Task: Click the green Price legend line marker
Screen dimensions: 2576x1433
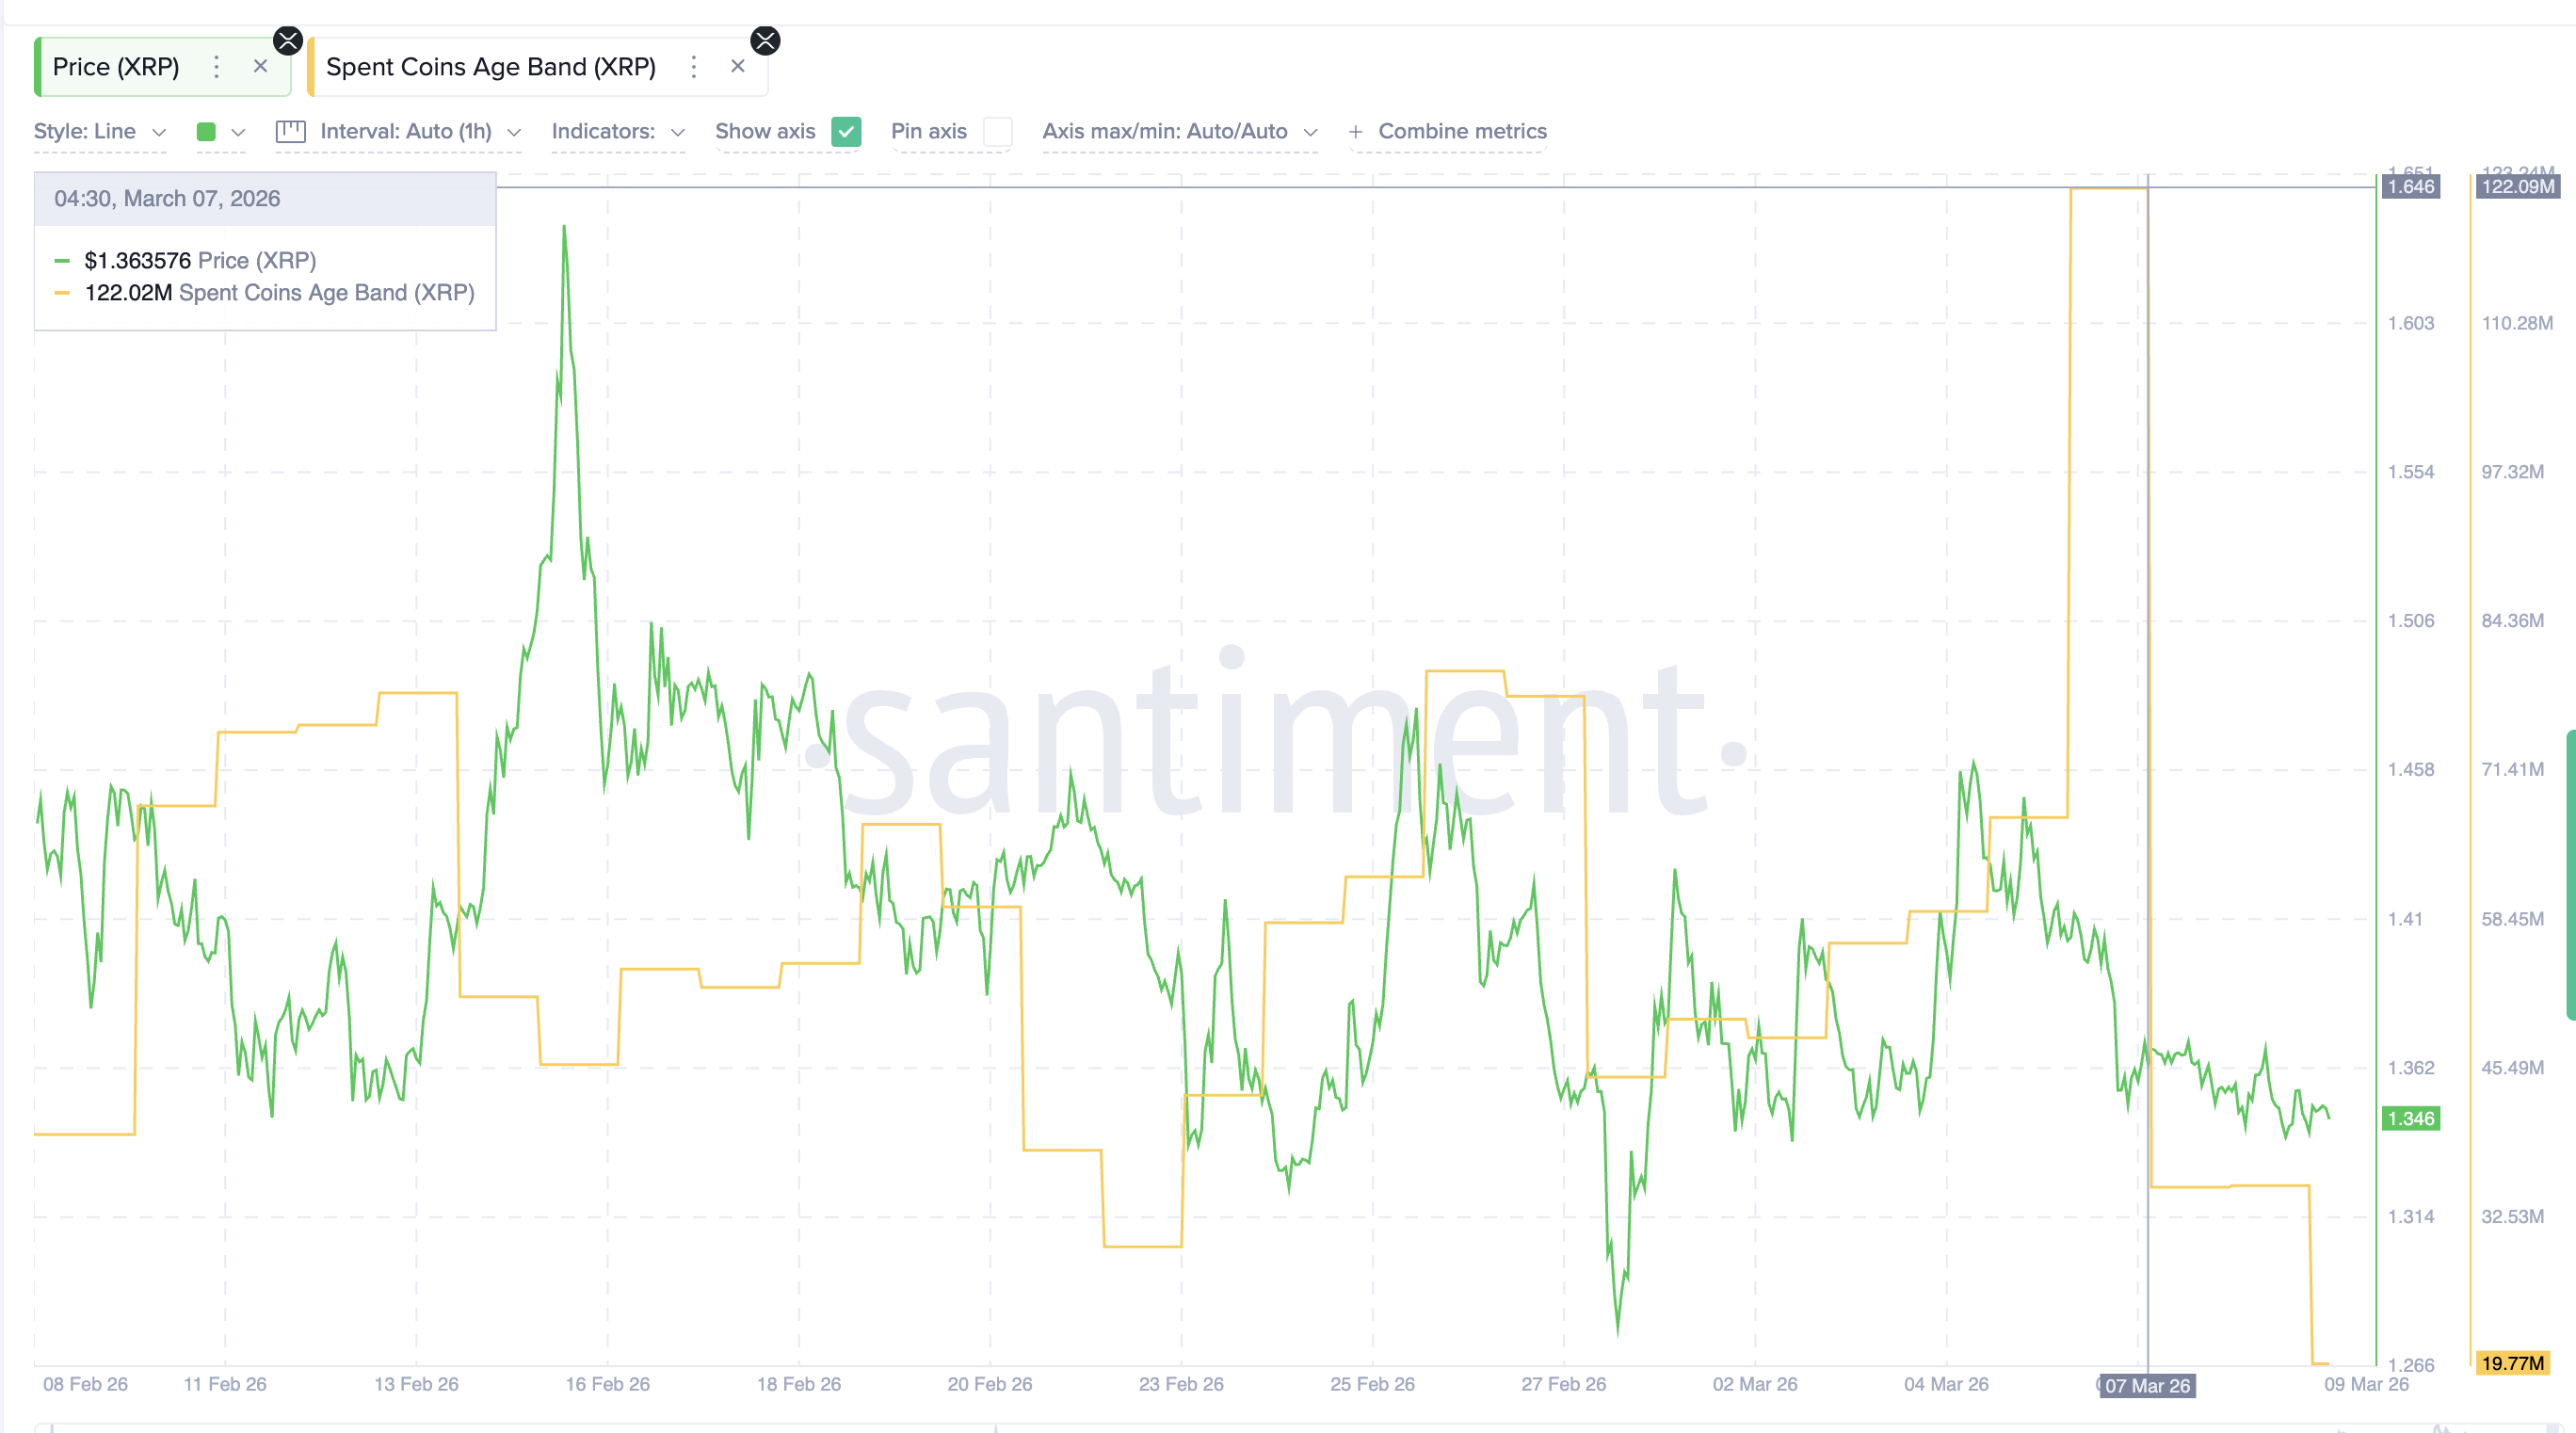Action: pos(64,259)
